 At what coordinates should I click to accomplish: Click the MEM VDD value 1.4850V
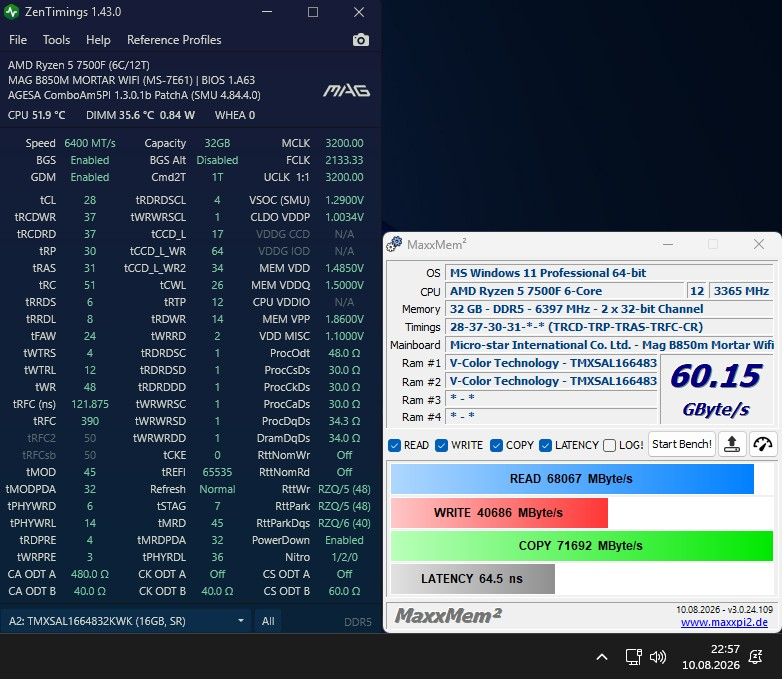pos(344,268)
